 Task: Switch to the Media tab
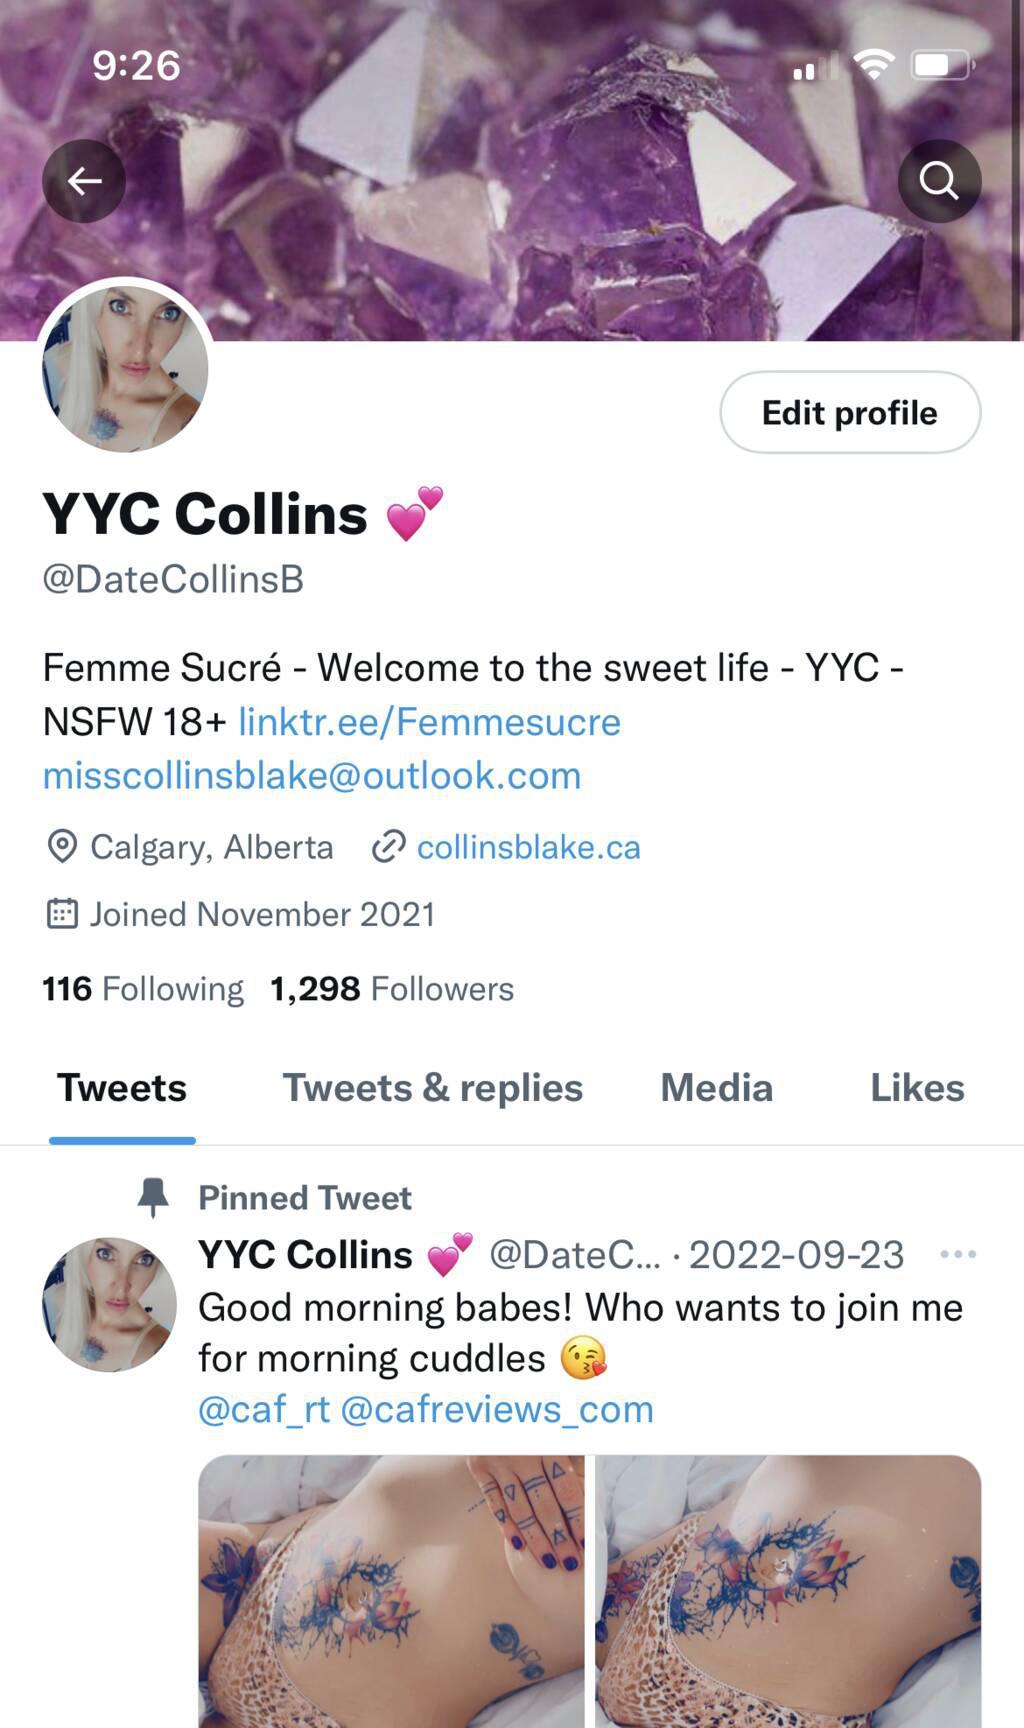pyautogui.click(x=717, y=1088)
